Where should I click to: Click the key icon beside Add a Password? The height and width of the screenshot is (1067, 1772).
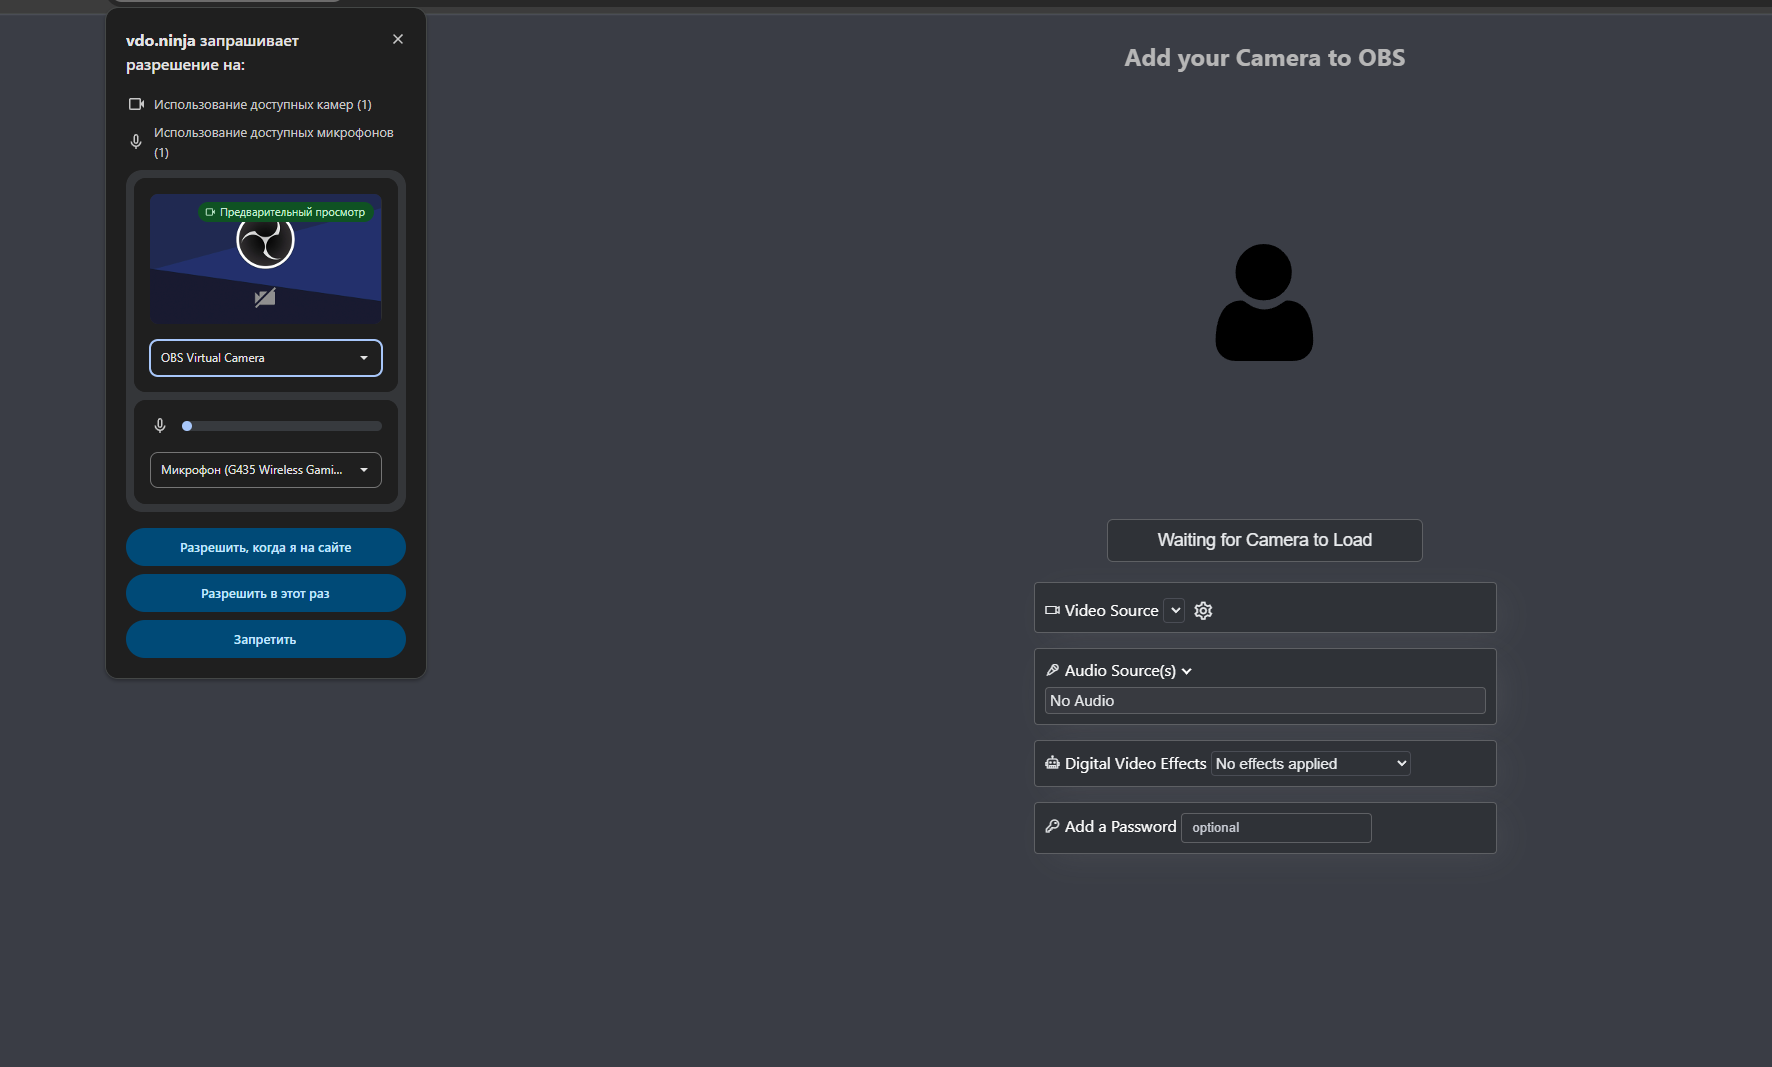pyautogui.click(x=1052, y=827)
